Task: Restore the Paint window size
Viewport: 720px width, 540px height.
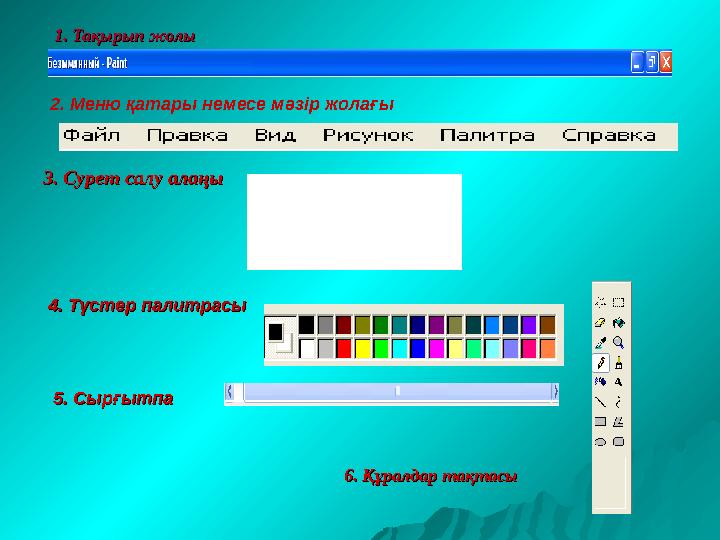Action: pos(652,62)
